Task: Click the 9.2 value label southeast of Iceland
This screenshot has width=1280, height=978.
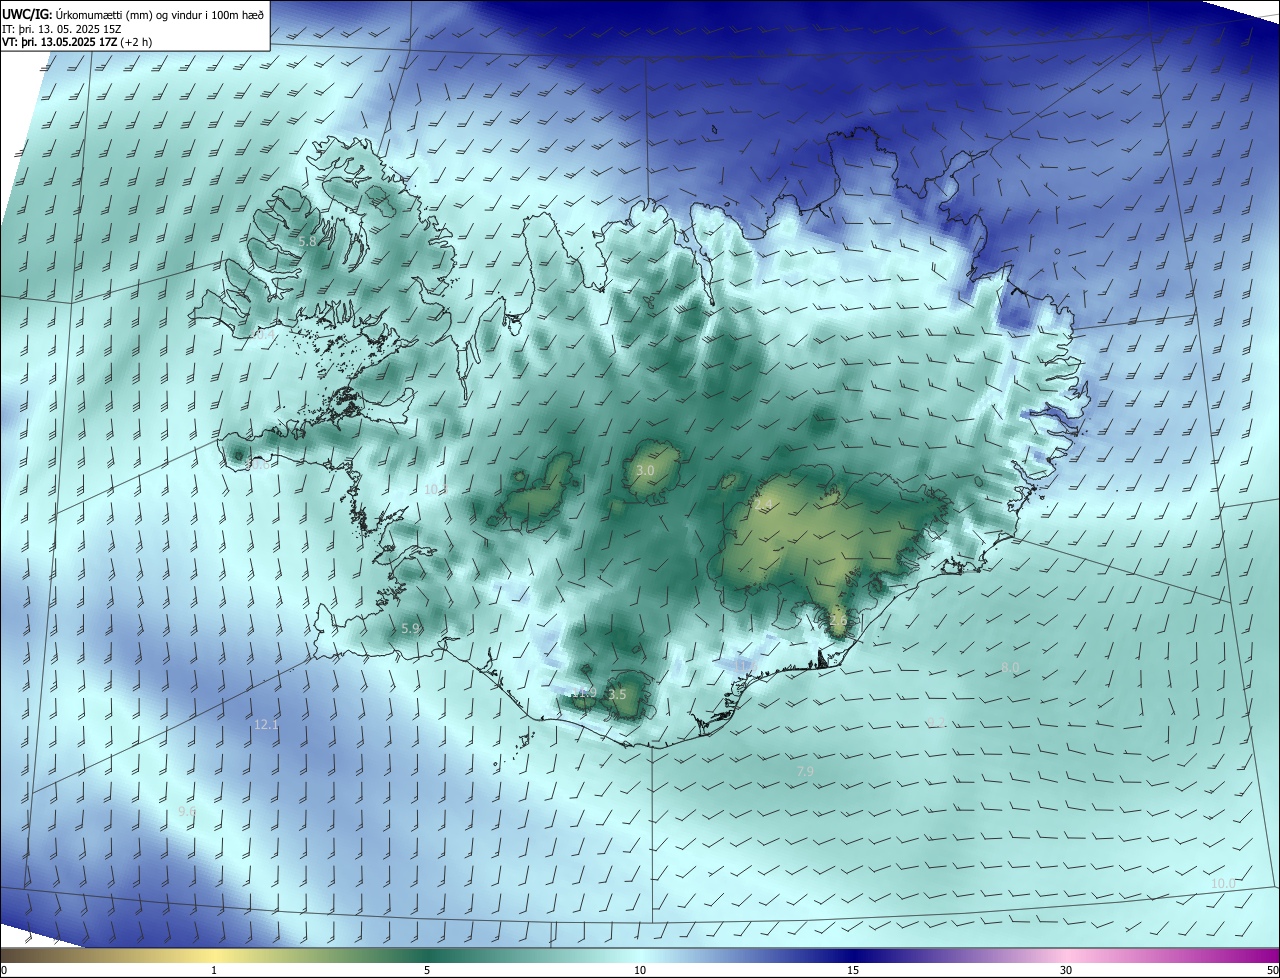Action: (936, 722)
